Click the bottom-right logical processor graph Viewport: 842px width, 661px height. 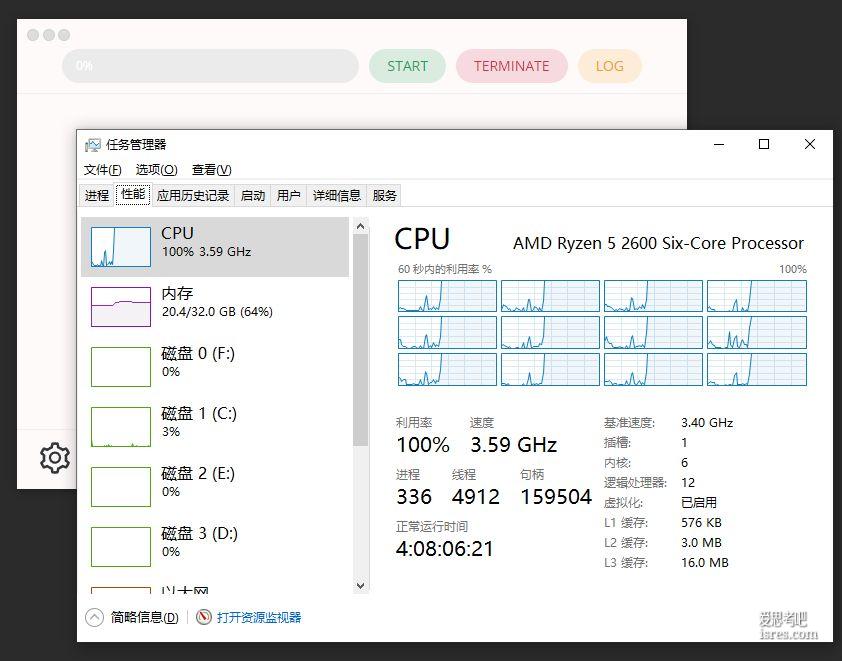point(757,369)
